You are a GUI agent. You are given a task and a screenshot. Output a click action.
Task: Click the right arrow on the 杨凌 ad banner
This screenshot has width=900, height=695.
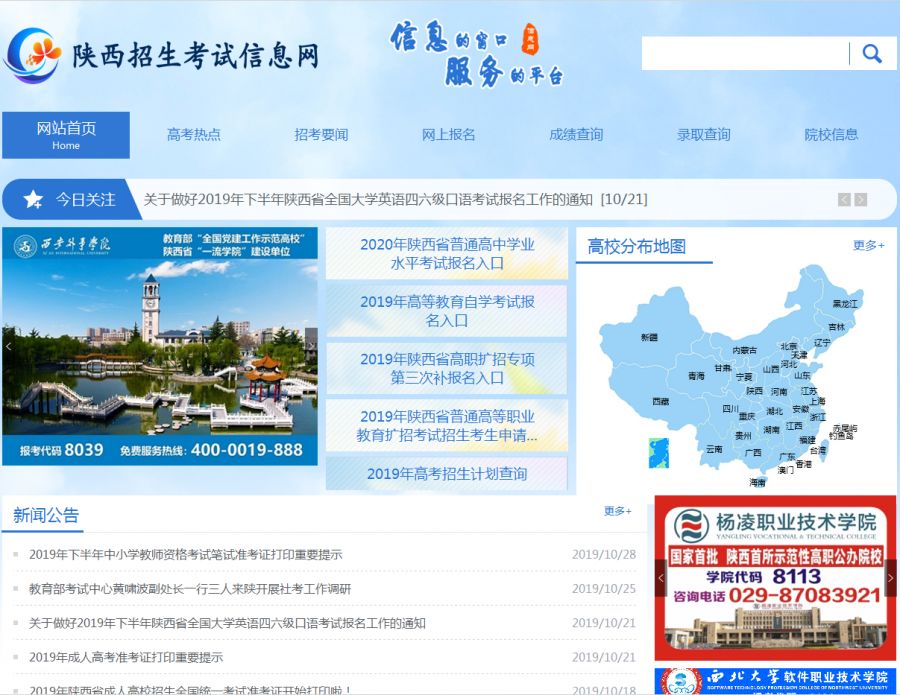pos(890,577)
